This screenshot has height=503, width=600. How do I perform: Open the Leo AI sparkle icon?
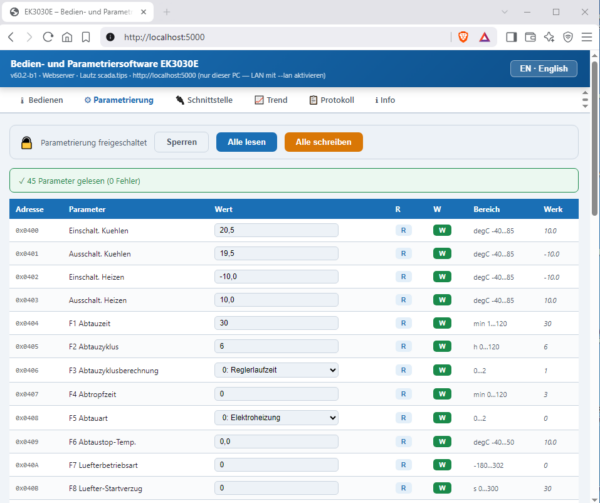(549, 37)
